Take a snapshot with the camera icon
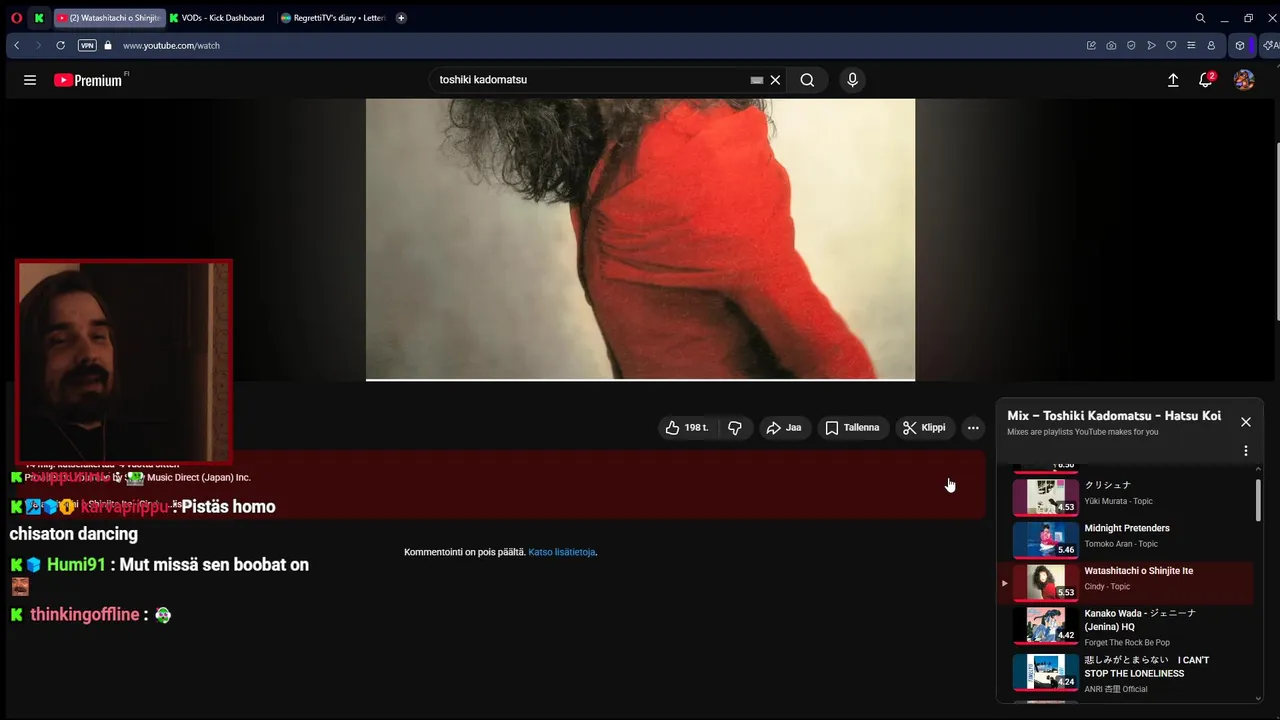Screen dimensions: 1280x720 (1111, 45)
